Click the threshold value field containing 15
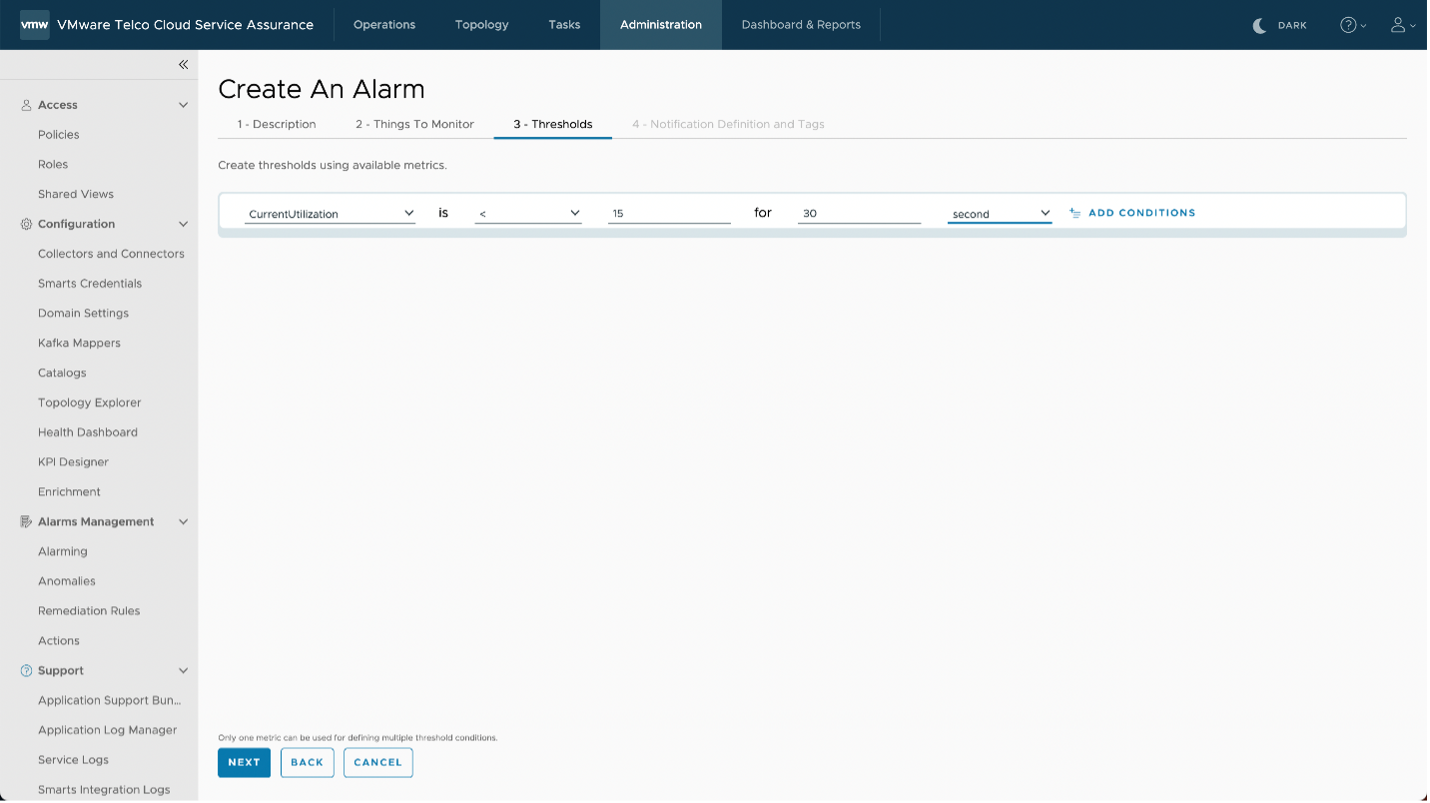 click(x=669, y=213)
